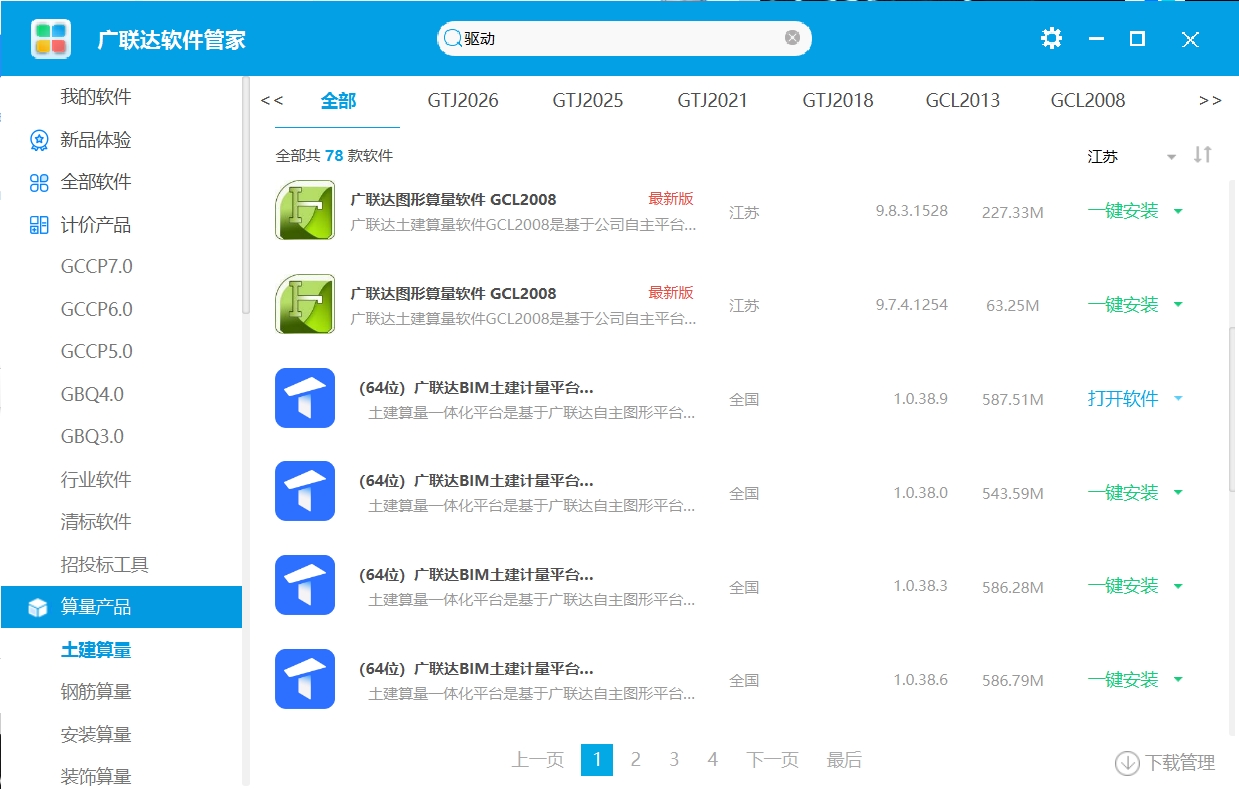Select GCCP6.0 in the sidebar
Viewport: 1239px width, 789px height.
pyautogui.click(x=97, y=310)
